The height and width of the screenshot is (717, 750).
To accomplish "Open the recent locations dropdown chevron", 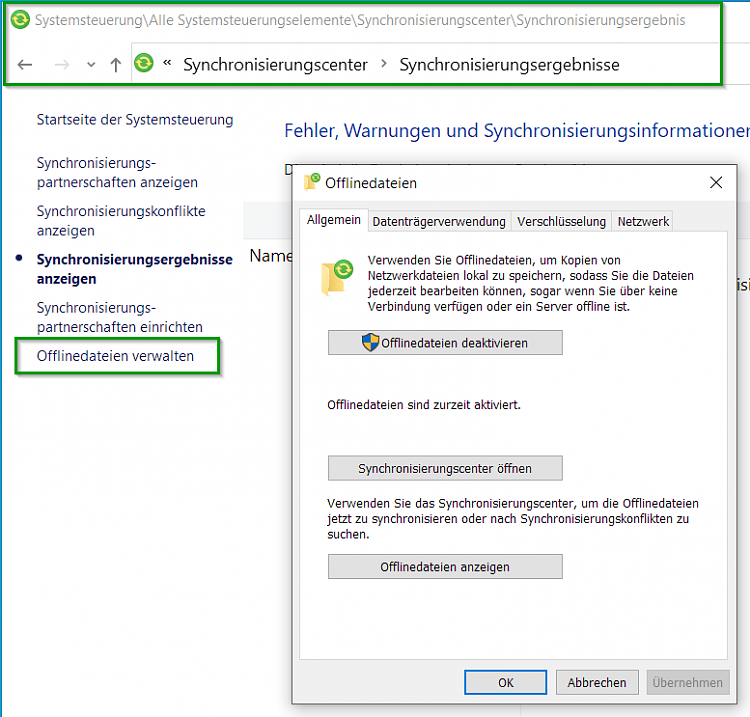I will [x=91, y=65].
